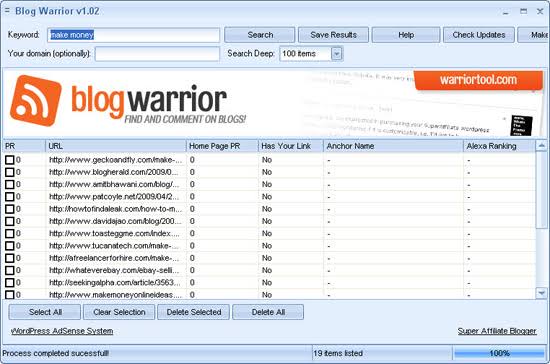
Task: Select the afreelancerforhire.com row checkbox
Action: (9, 258)
